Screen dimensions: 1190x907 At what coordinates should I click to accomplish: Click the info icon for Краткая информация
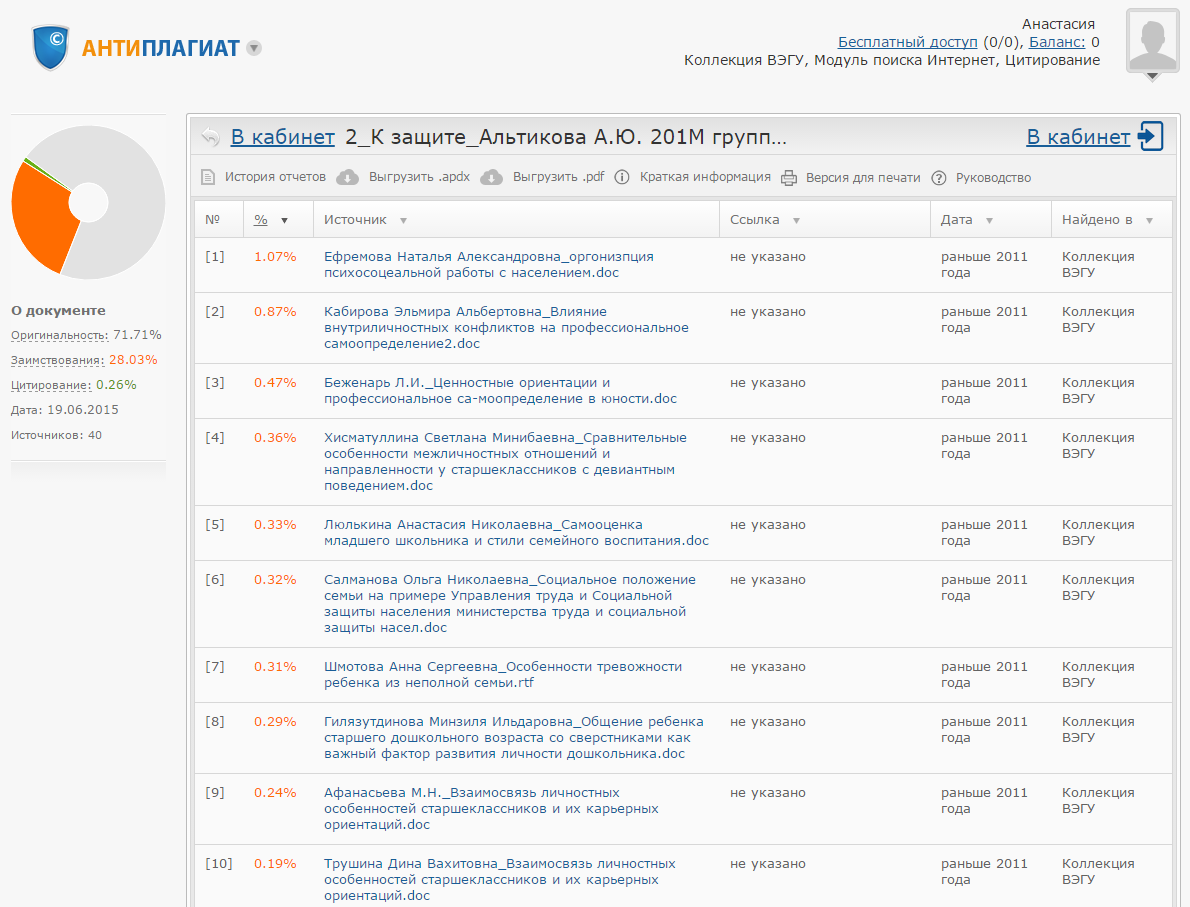point(622,178)
